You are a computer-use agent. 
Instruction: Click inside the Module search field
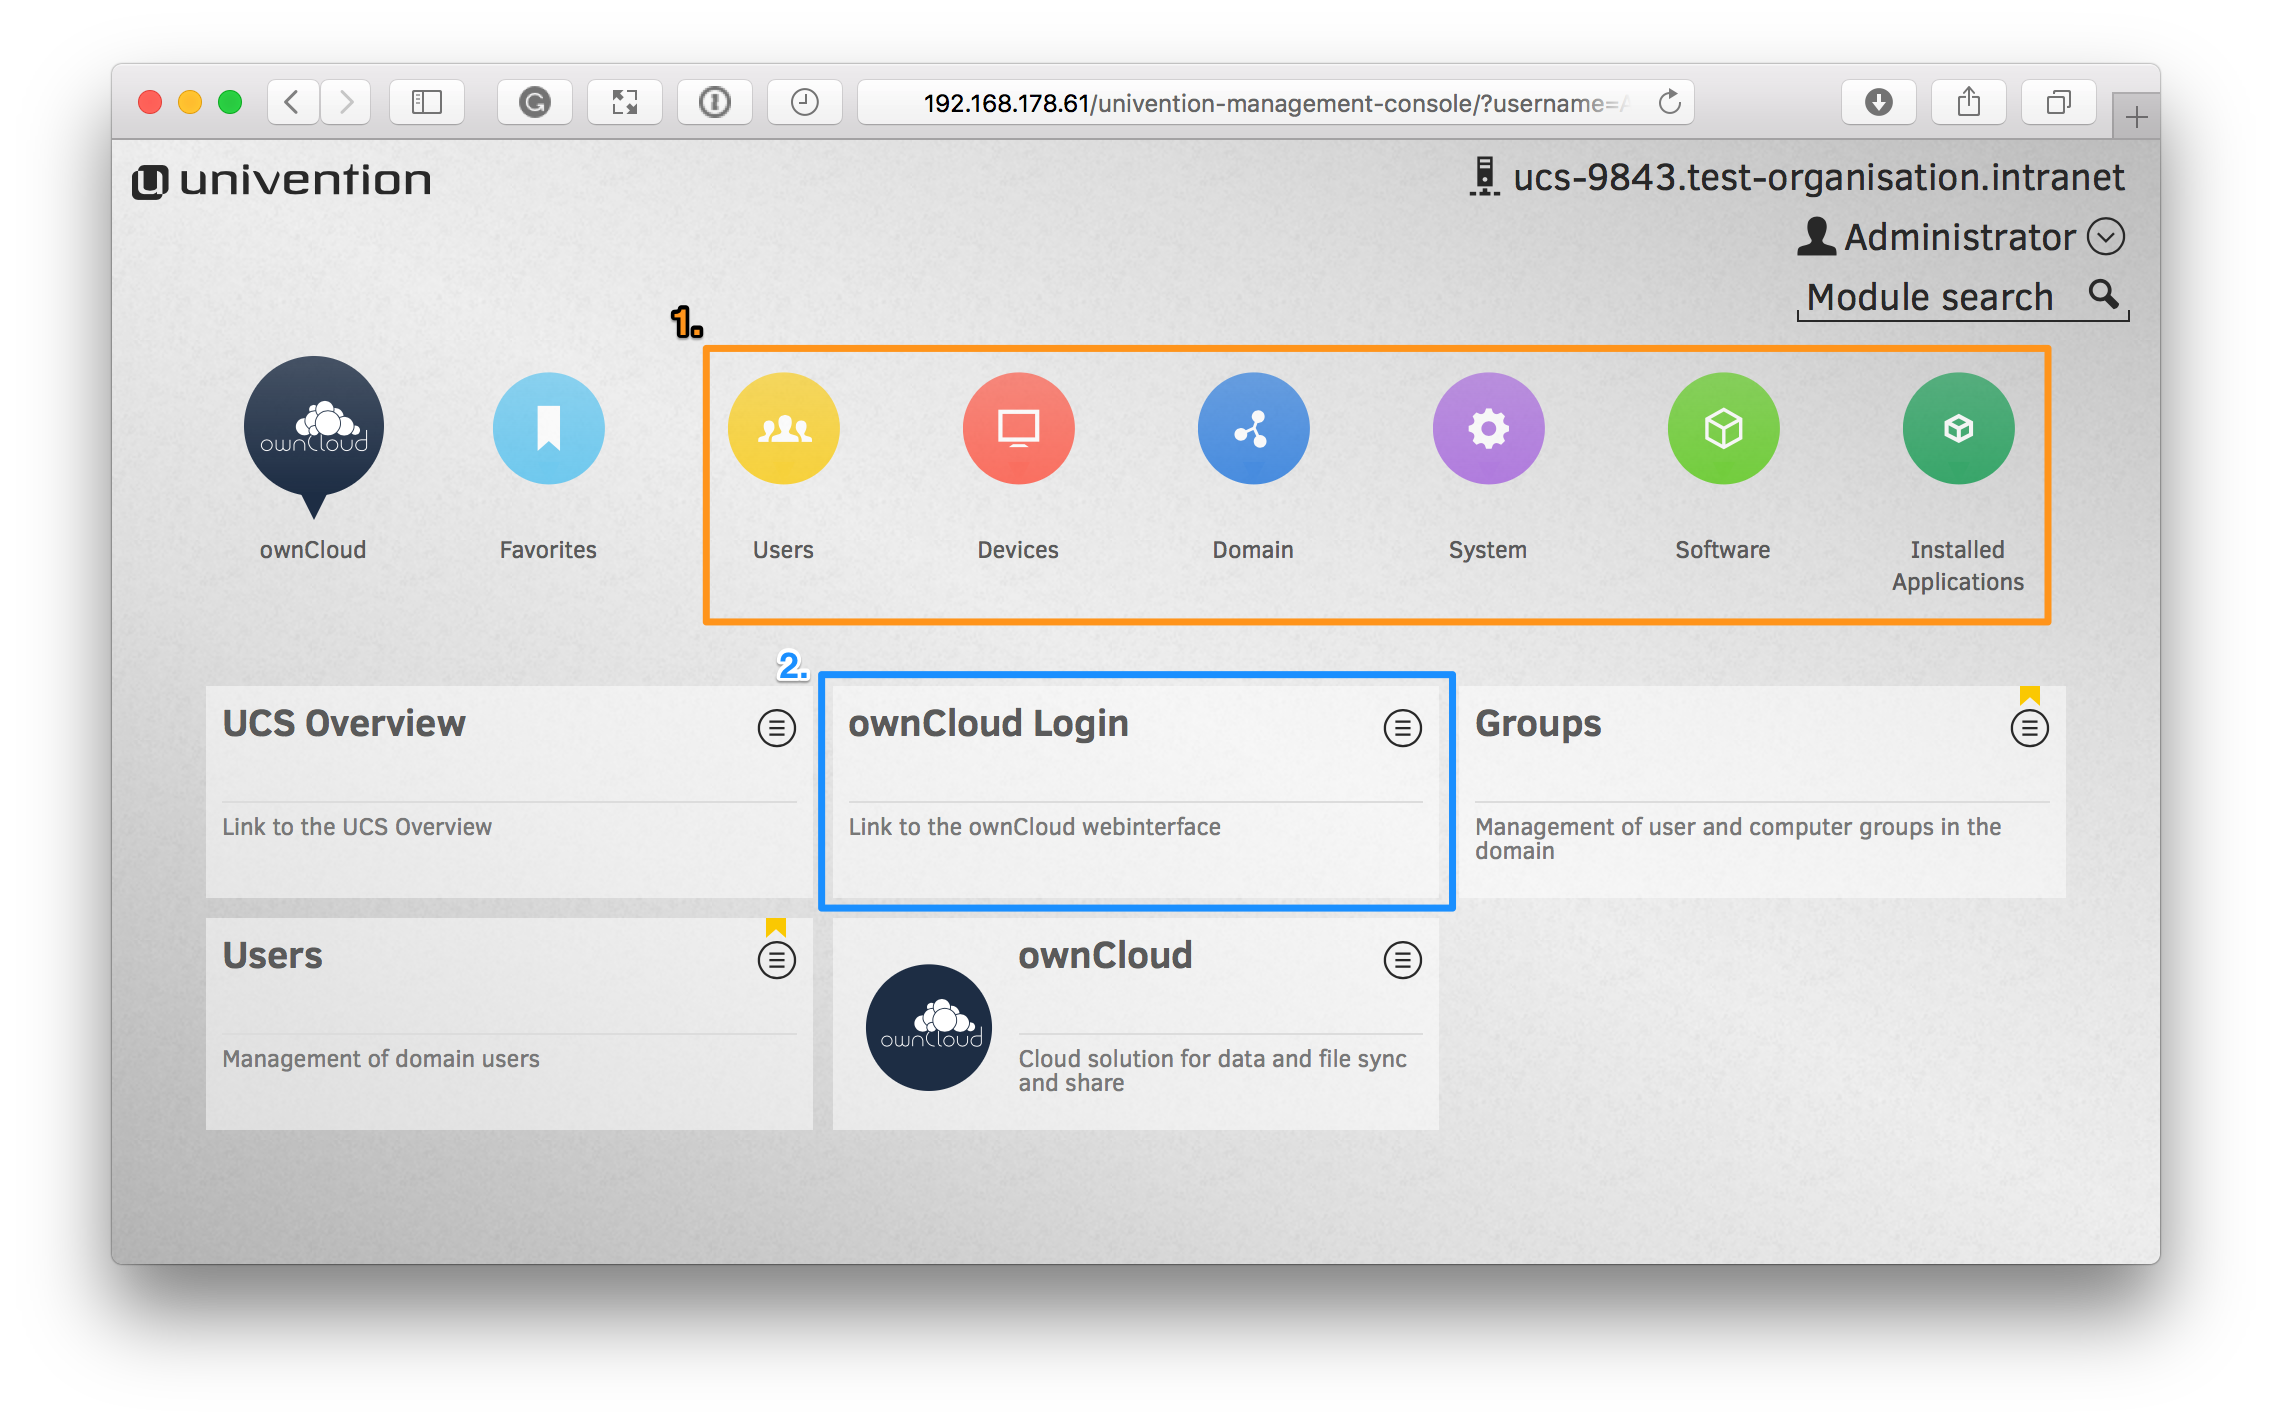[x=1930, y=296]
